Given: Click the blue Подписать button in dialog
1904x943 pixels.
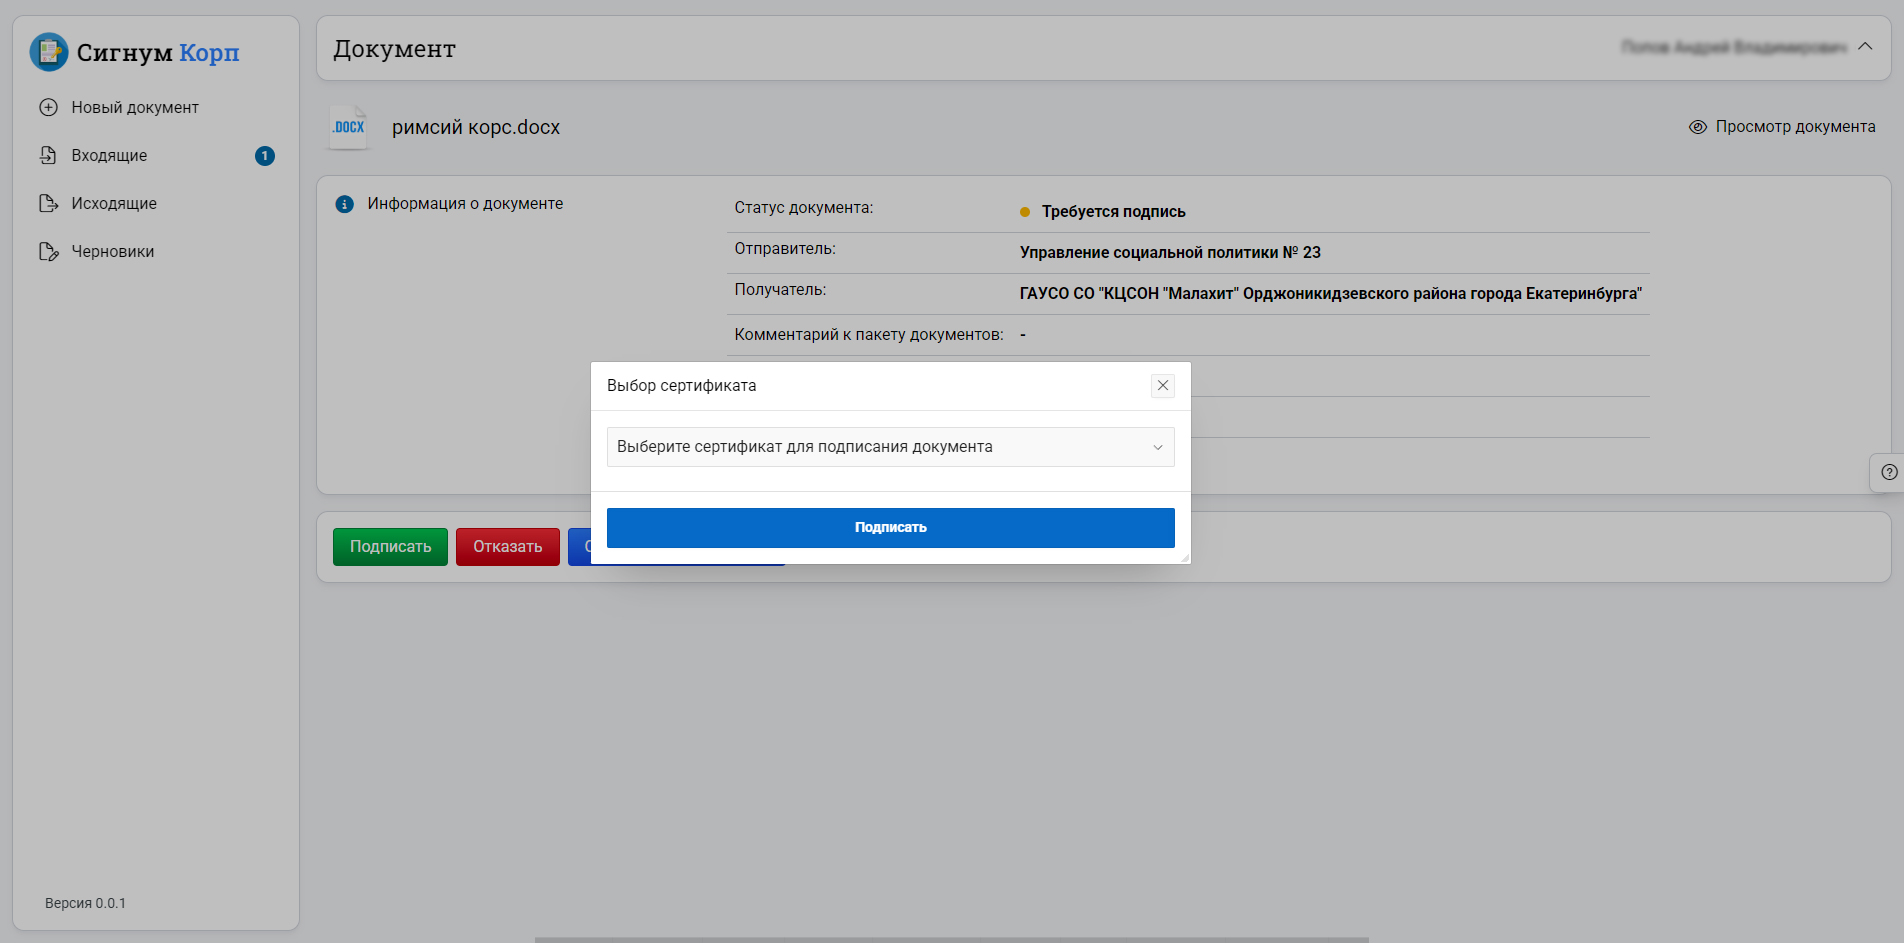Looking at the screenshot, I should pyautogui.click(x=891, y=528).
